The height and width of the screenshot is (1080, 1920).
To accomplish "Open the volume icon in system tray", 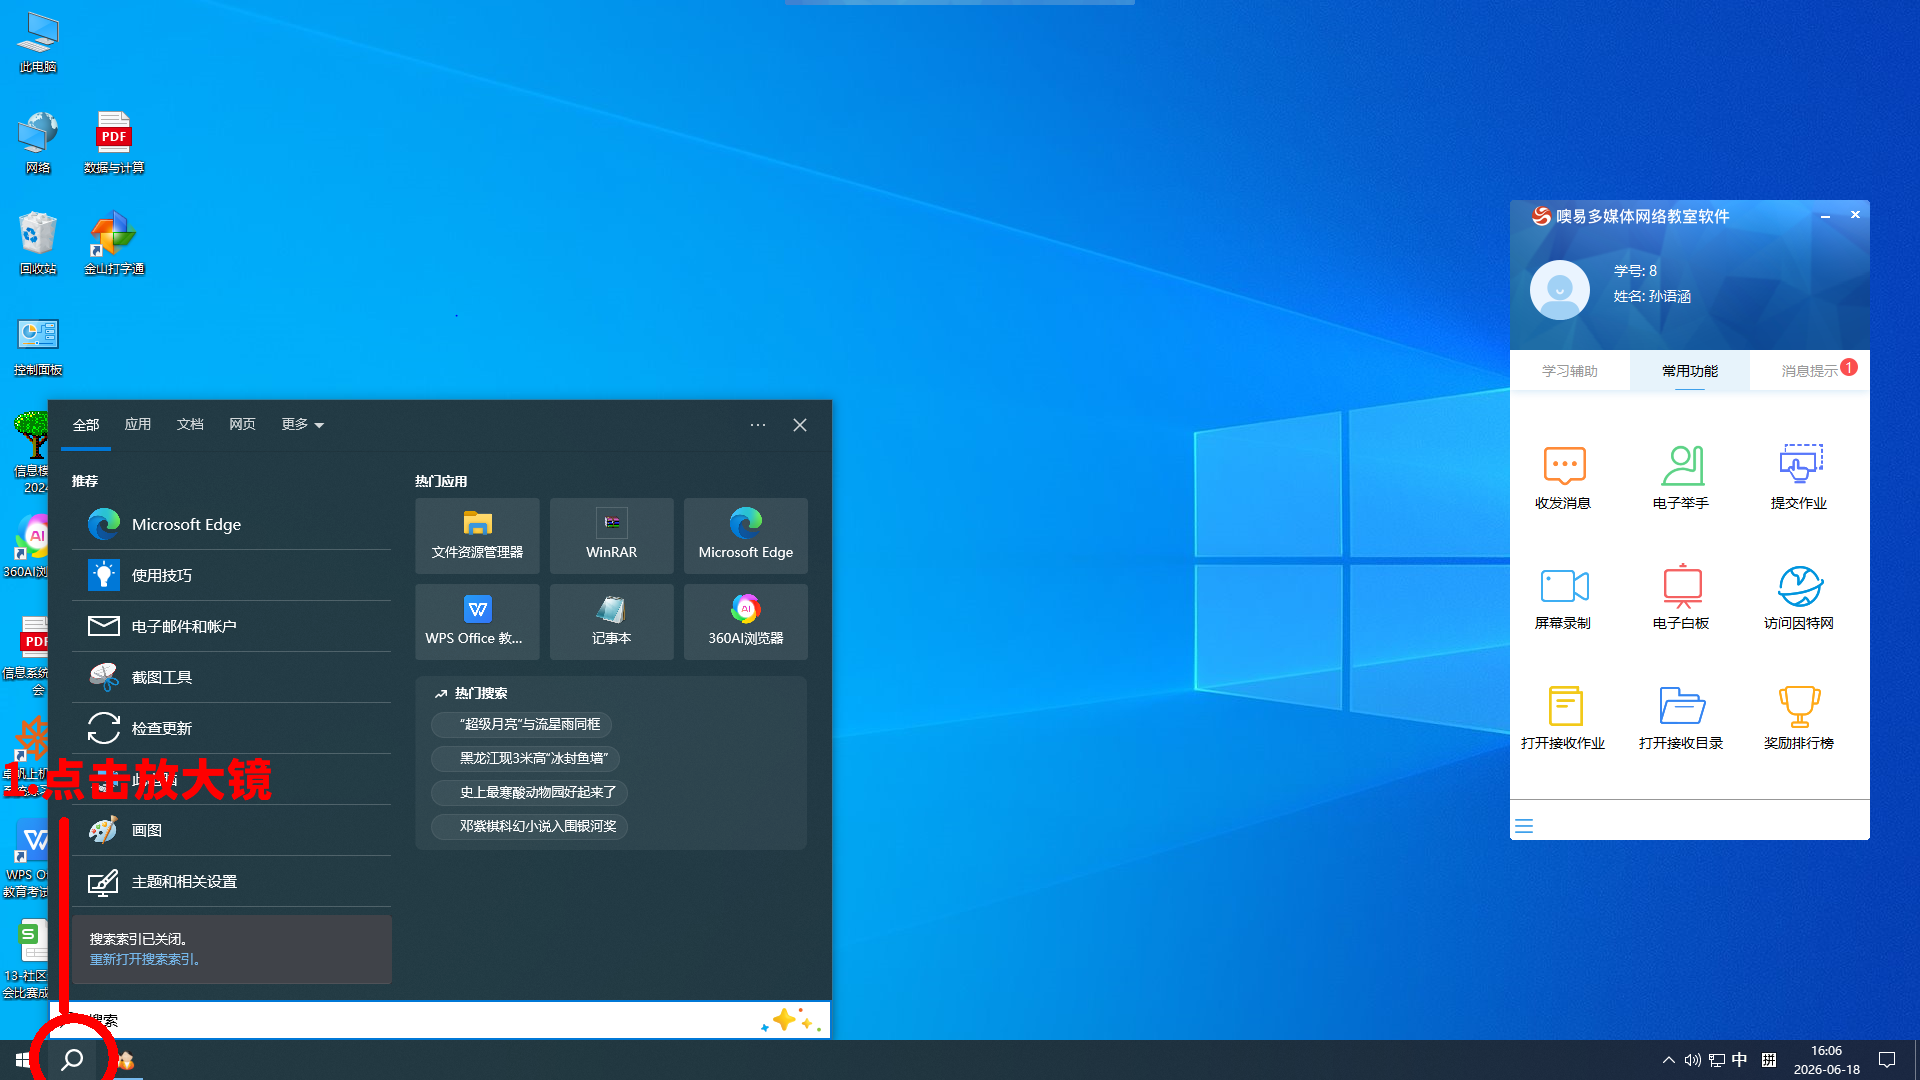I will pos(1692,1060).
